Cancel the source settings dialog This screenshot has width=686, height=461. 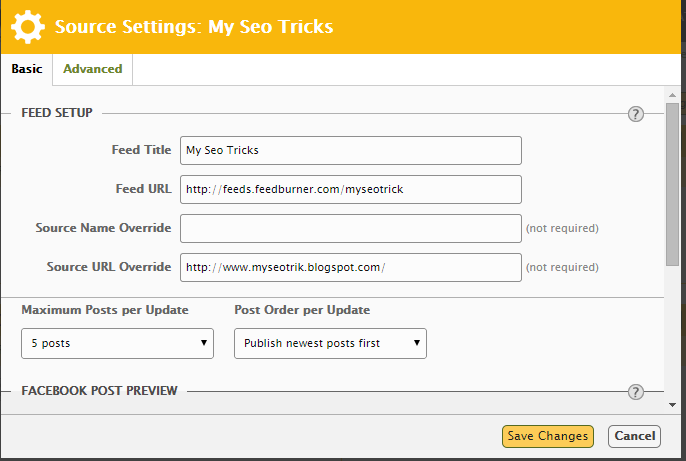click(x=634, y=436)
